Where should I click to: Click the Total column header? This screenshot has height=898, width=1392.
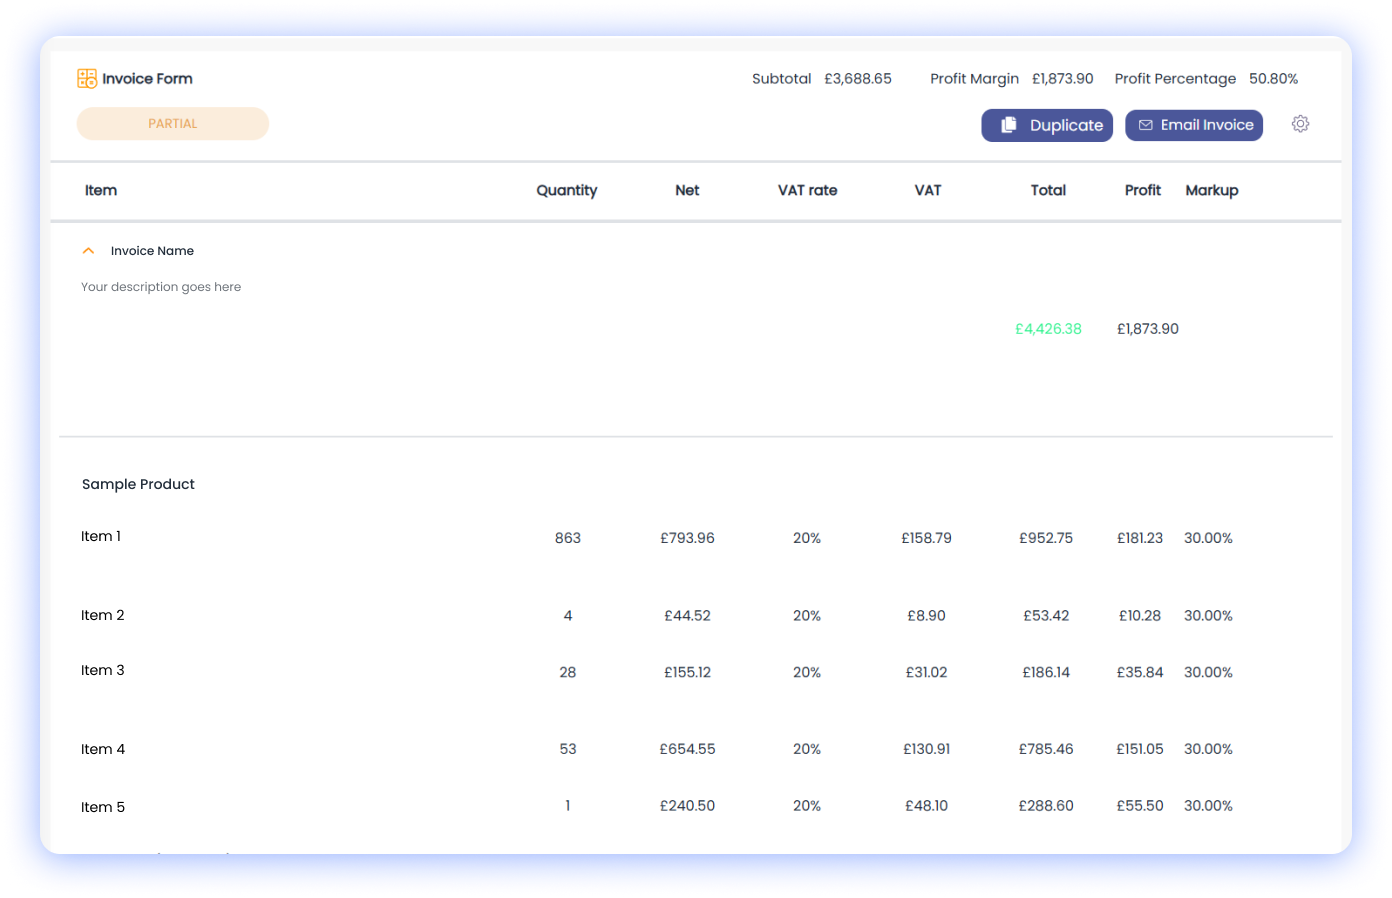pos(1048,190)
